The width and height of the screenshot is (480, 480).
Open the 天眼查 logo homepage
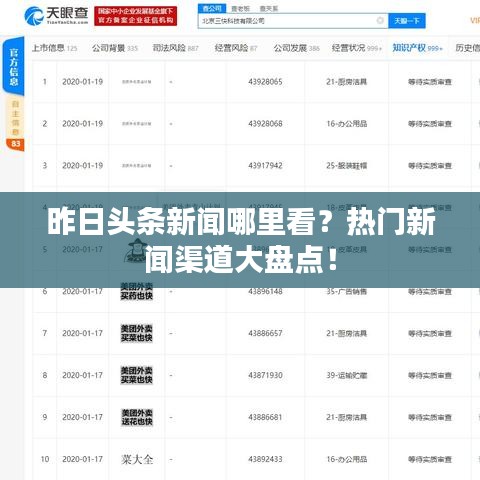[x=56, y=15]
